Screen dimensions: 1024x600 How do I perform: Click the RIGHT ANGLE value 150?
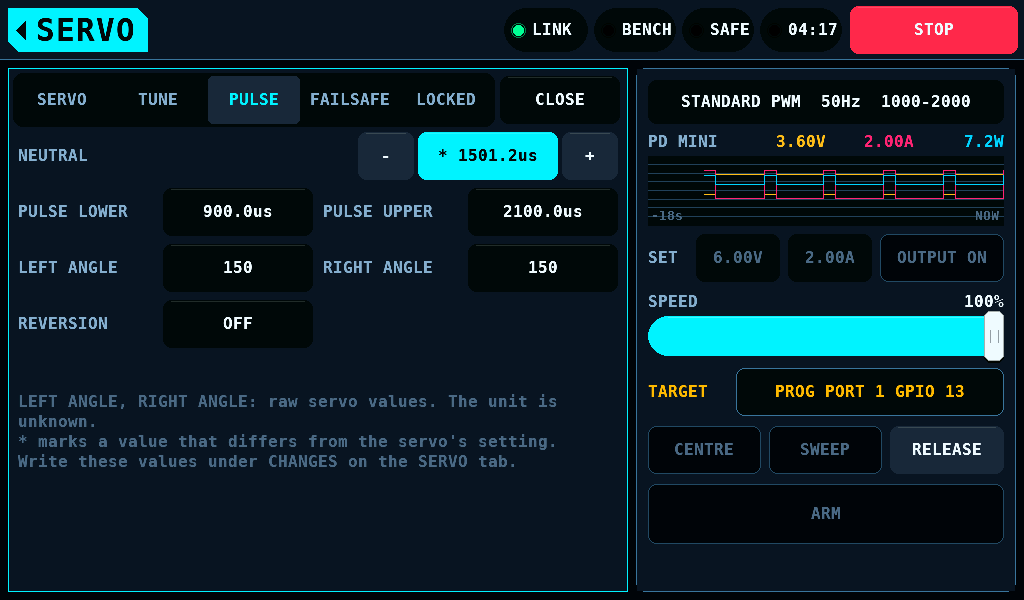[543, 268]
